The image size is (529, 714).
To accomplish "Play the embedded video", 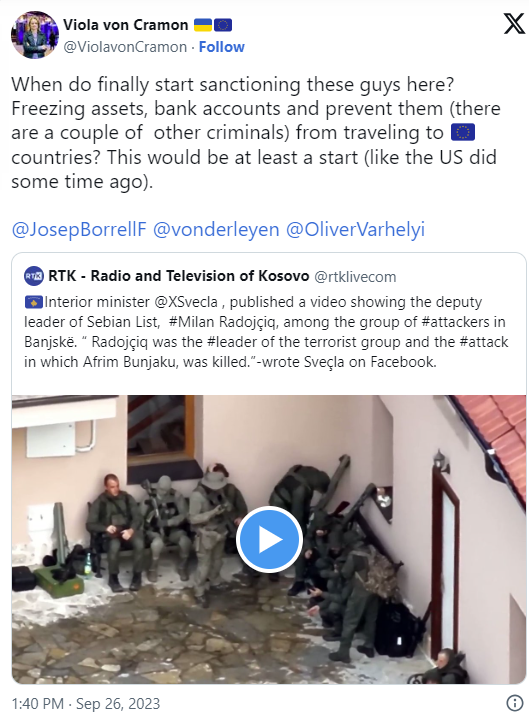I will click(270, 539).
